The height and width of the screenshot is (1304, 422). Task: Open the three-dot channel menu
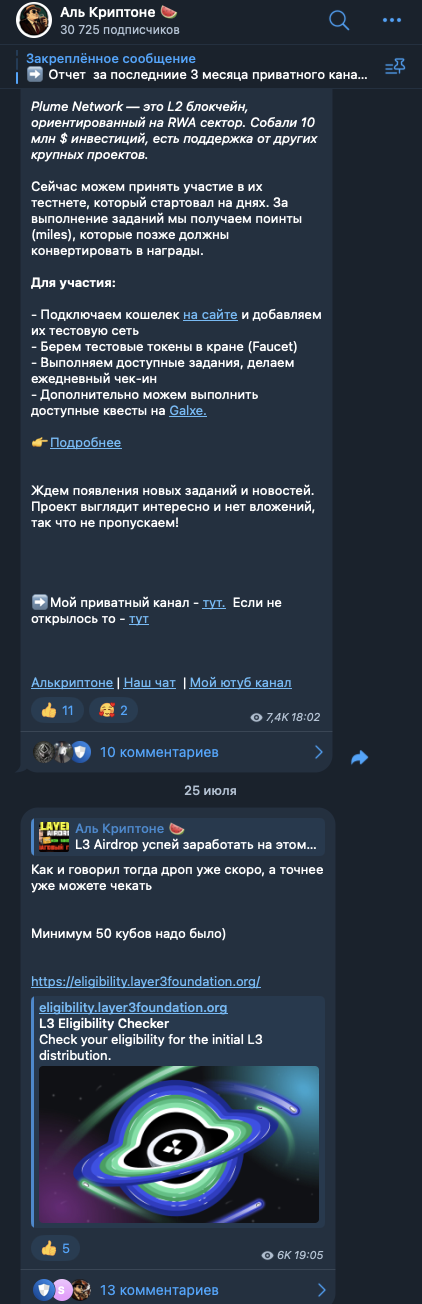(x=394, y=20)
